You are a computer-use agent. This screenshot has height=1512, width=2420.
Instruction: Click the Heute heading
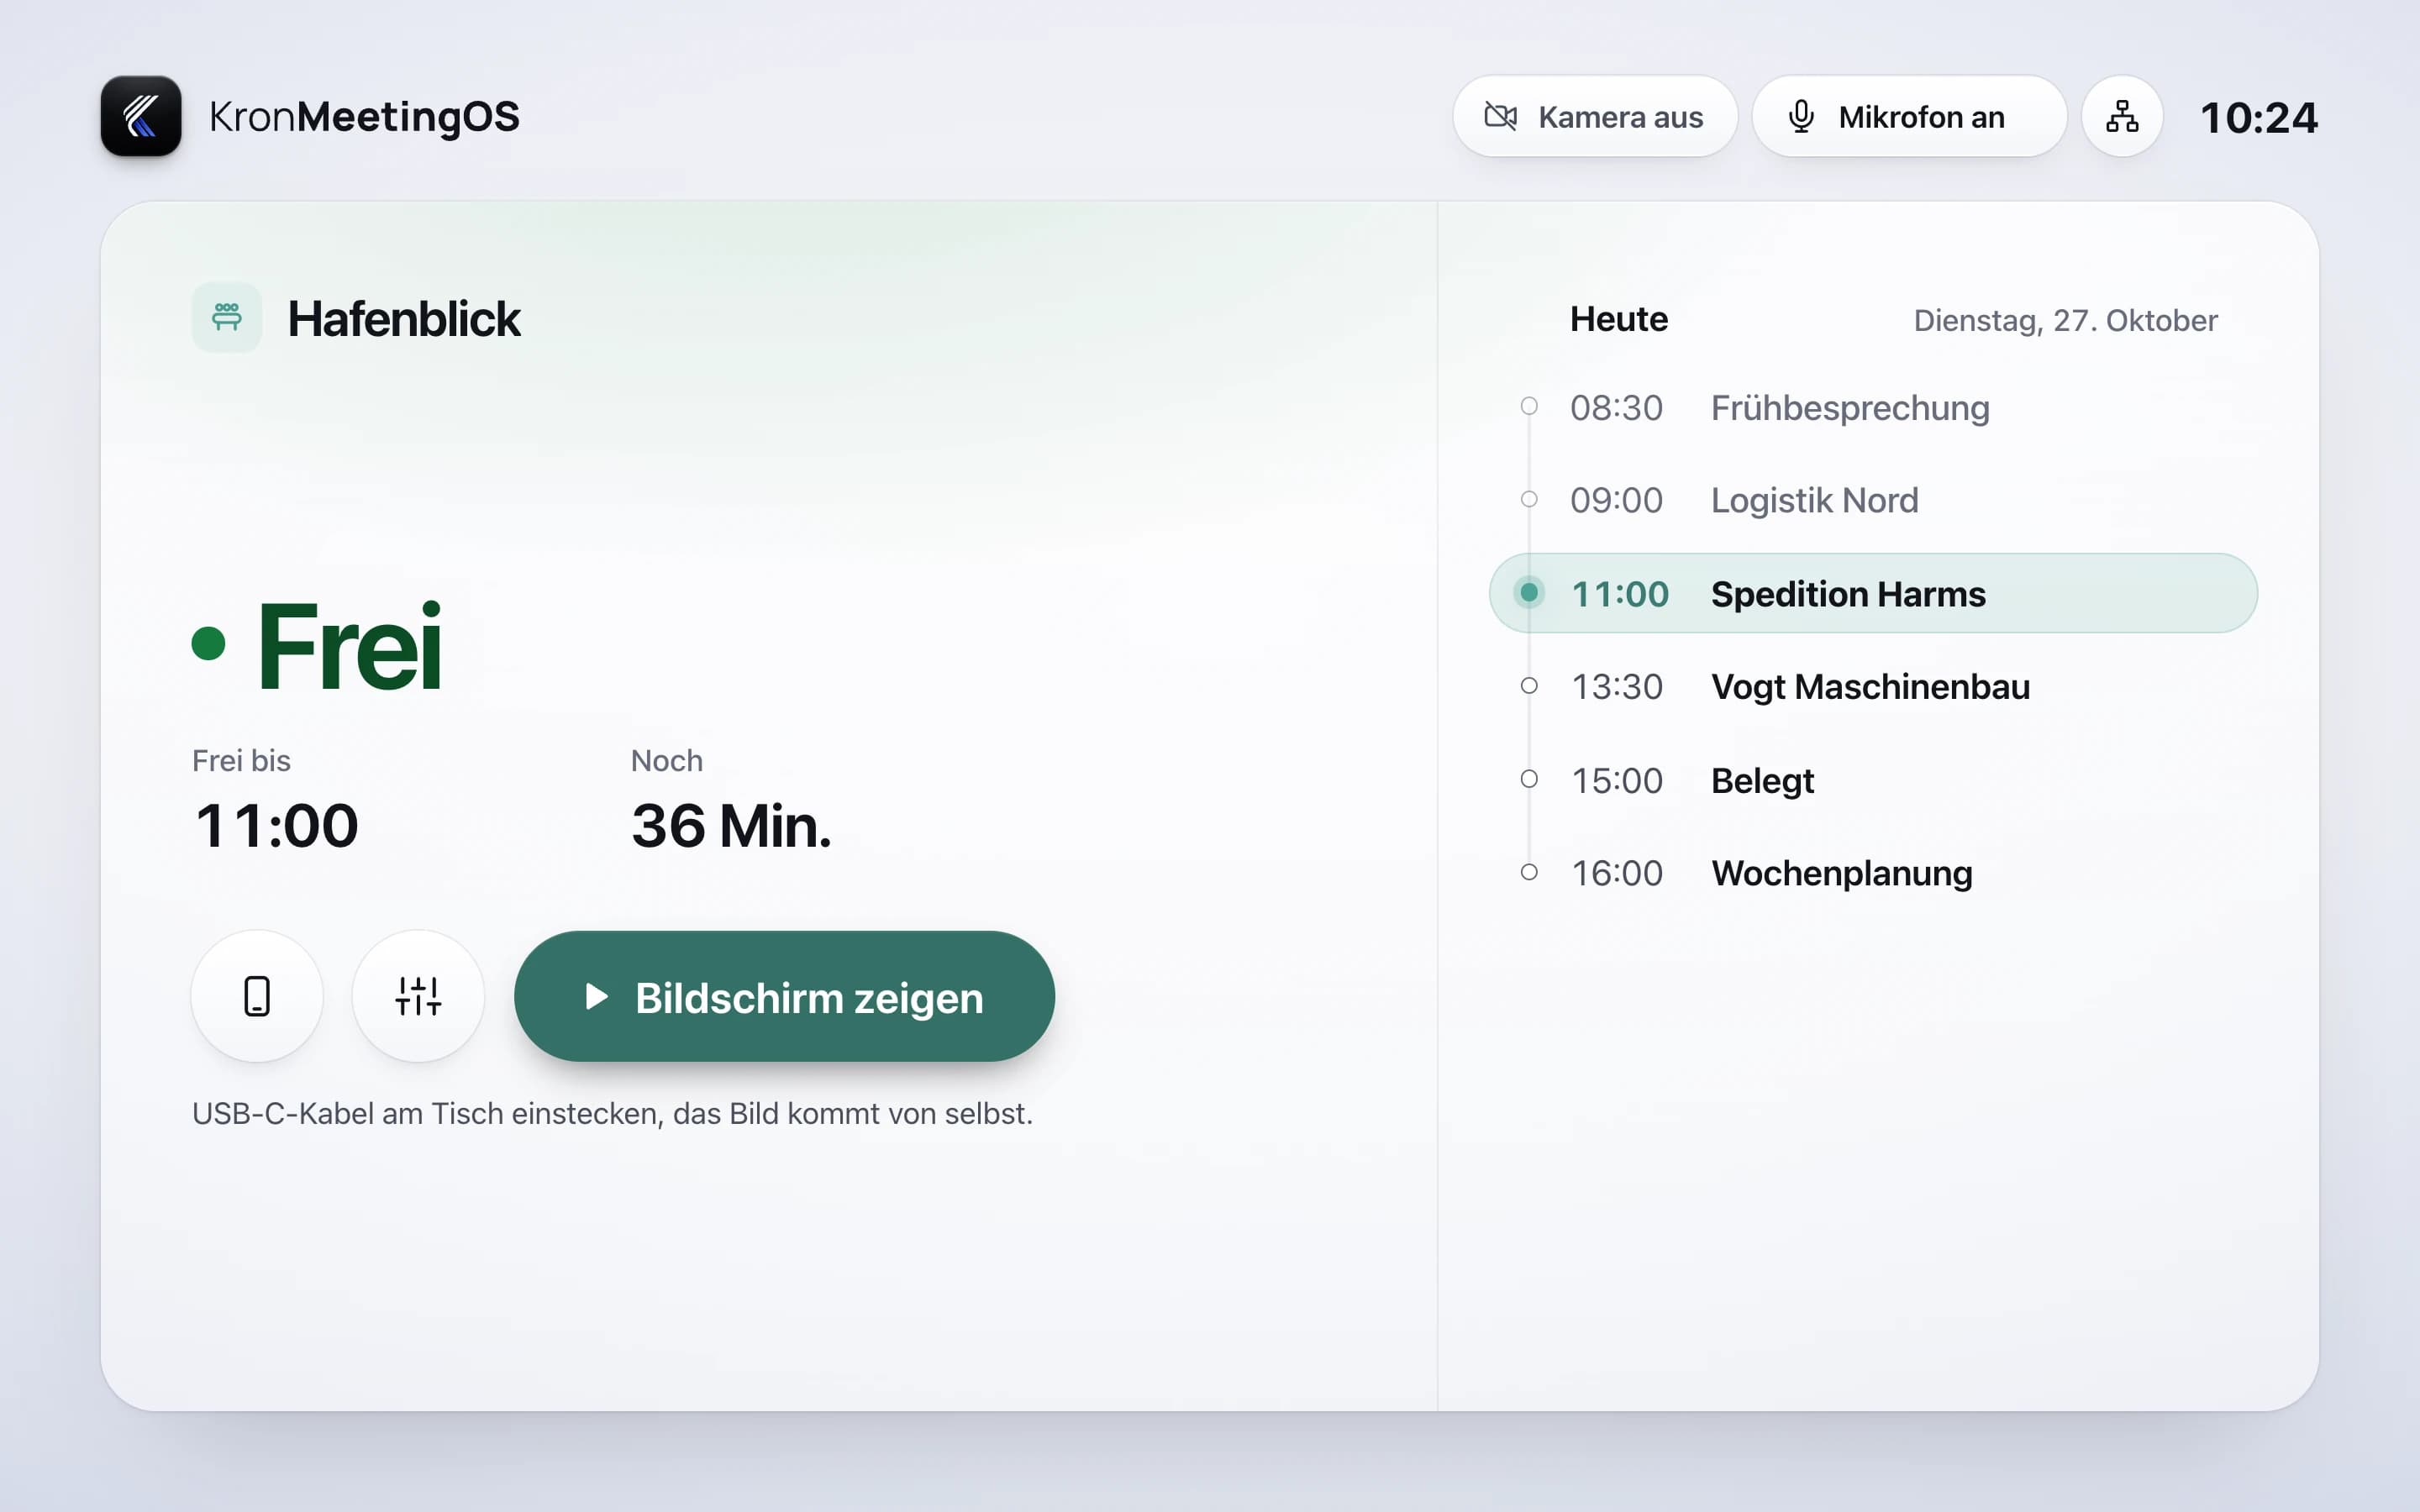coord(1618,319)
